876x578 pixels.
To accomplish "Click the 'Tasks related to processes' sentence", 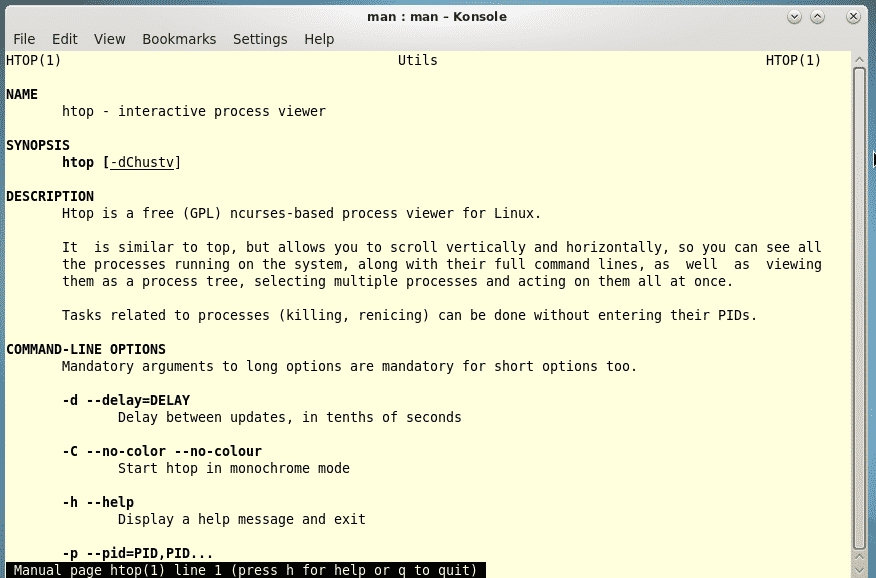I will 410,316.
